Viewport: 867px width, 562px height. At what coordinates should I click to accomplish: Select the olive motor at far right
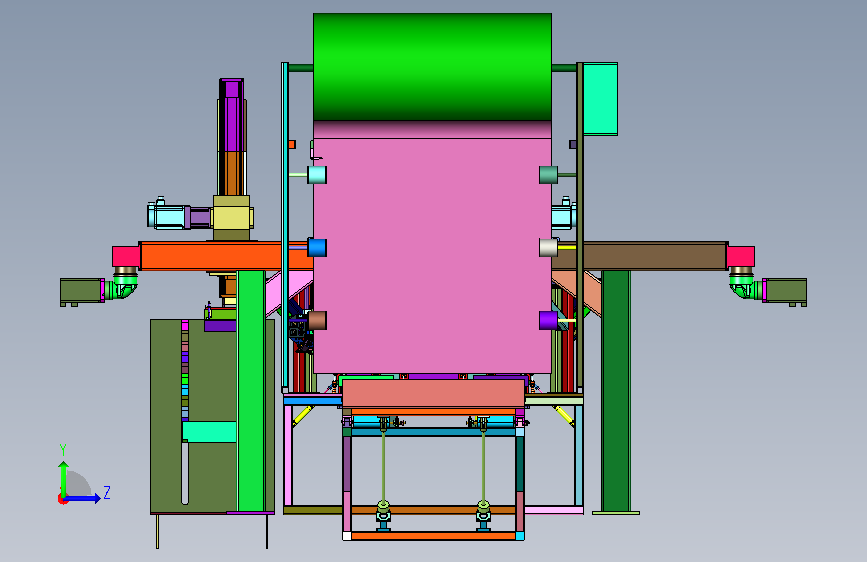click(x=785, y=292)
